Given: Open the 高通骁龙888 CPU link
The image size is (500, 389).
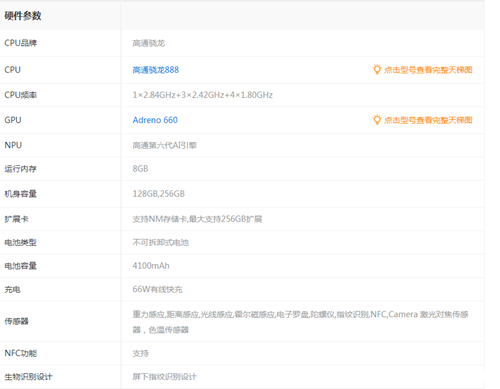Looking at the screenshot, I should [x=156, y=70].
